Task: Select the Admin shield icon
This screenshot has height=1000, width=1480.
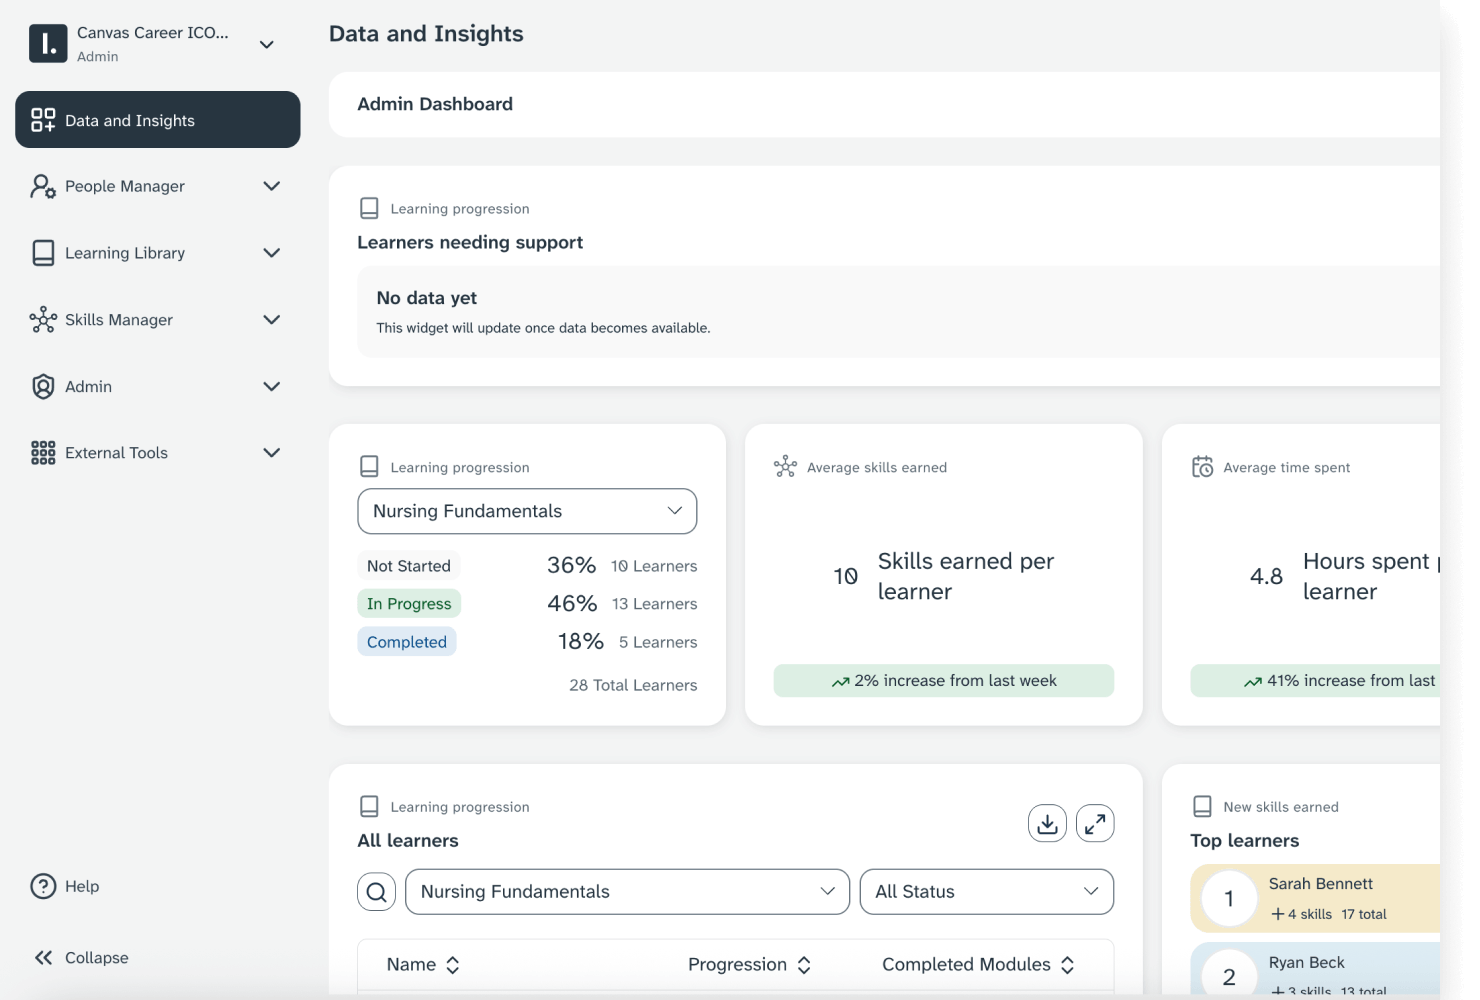Action: [42, 386]
